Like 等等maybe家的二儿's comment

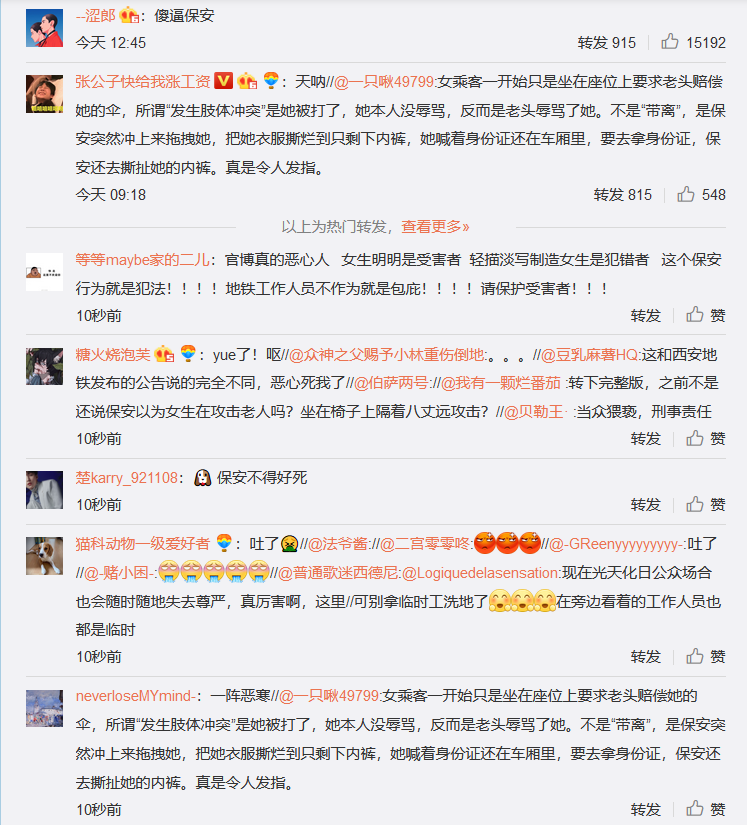pyautogui.click(x=706, y=315)
